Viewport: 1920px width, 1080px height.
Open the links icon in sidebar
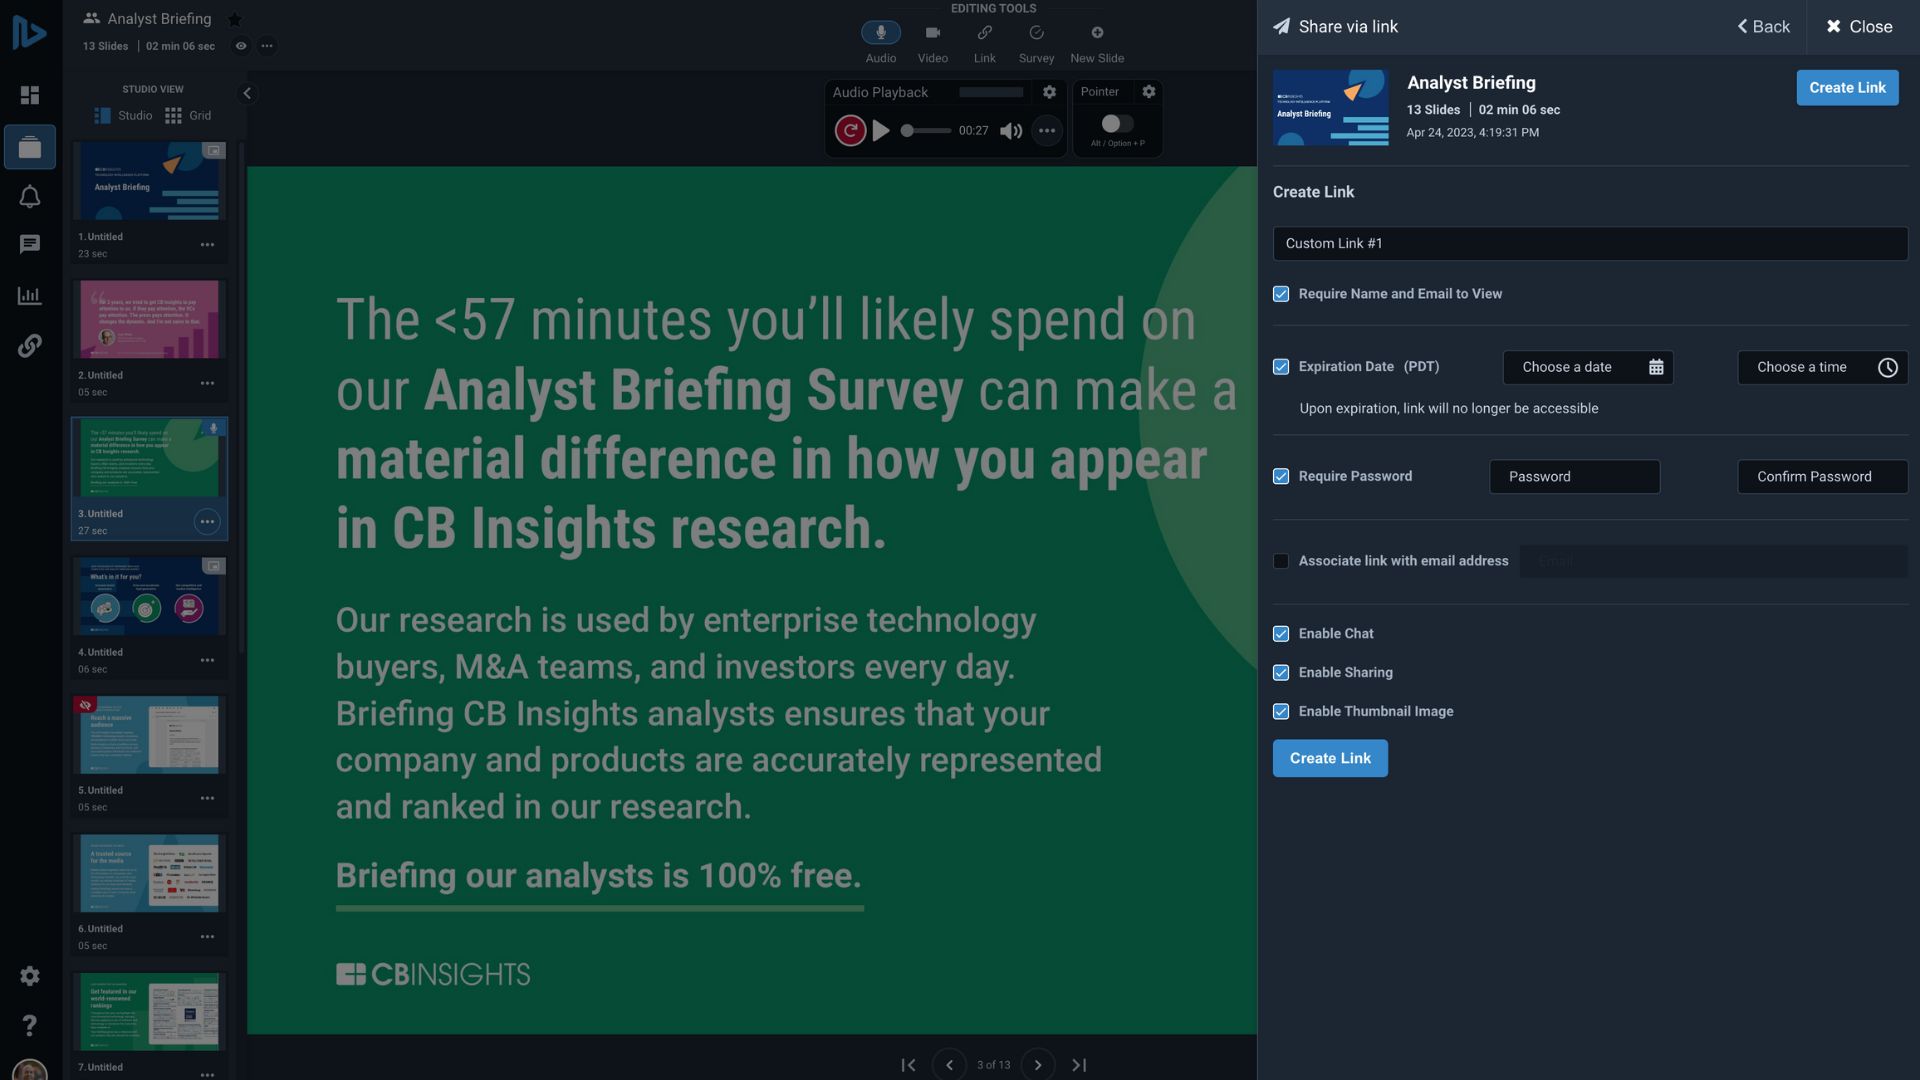30,346
